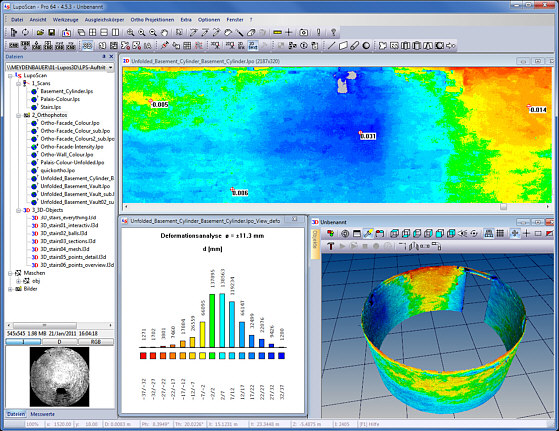Click the eraser tool icon

click(251, 32)
